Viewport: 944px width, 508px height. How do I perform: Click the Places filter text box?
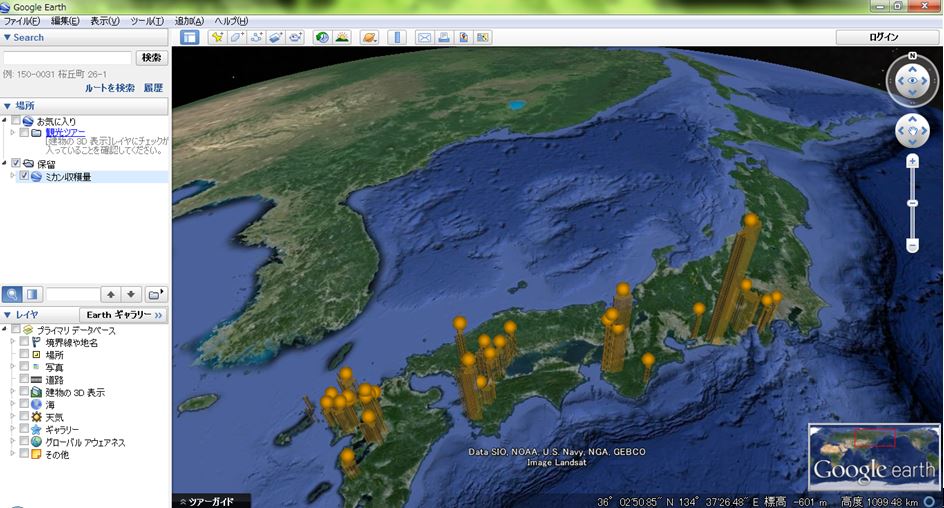point(73,294)
